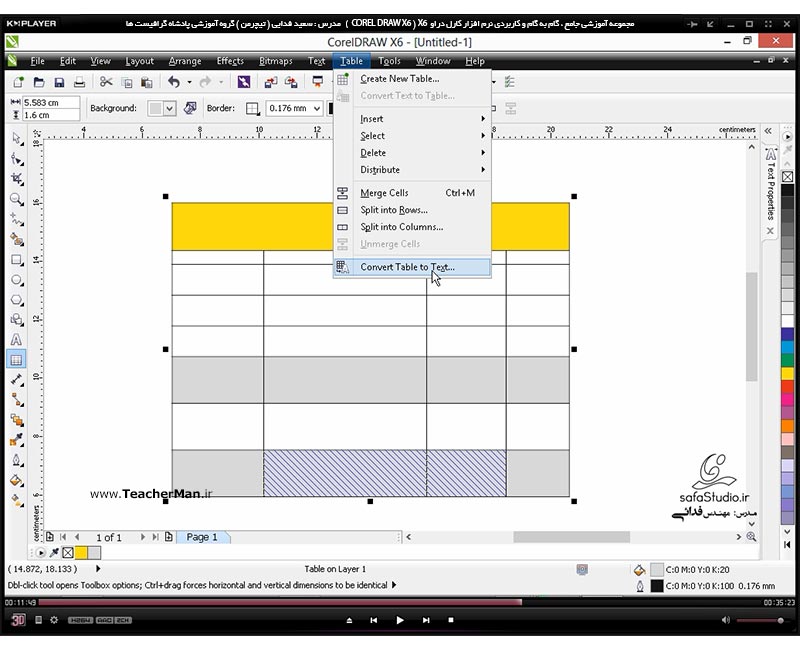Toggle KMPlayer 3D mode button

(x=18, y=620)
